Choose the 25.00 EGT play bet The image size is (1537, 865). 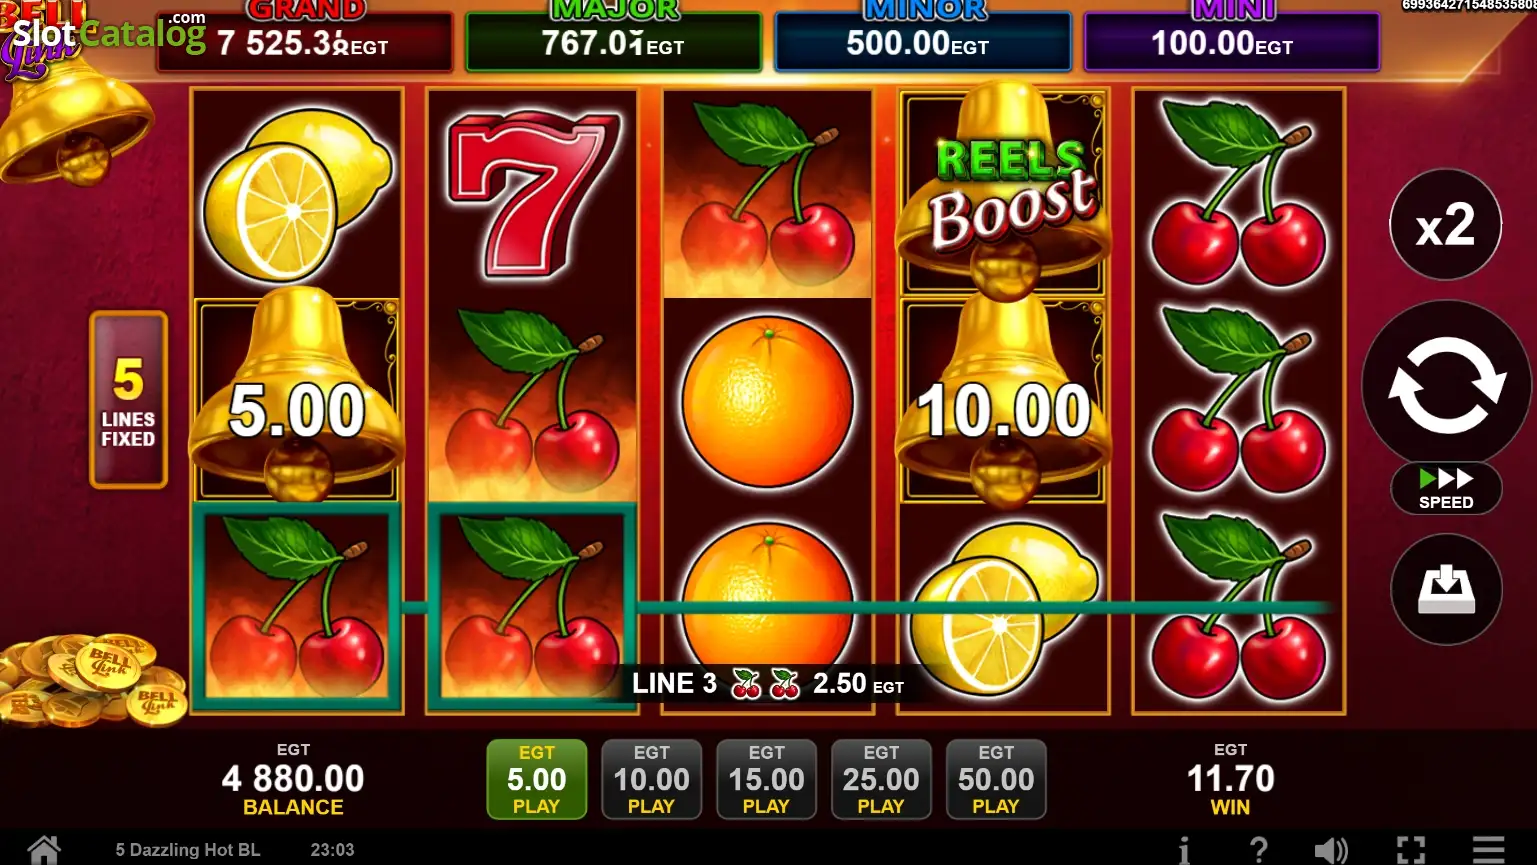[x=881, y=779]
